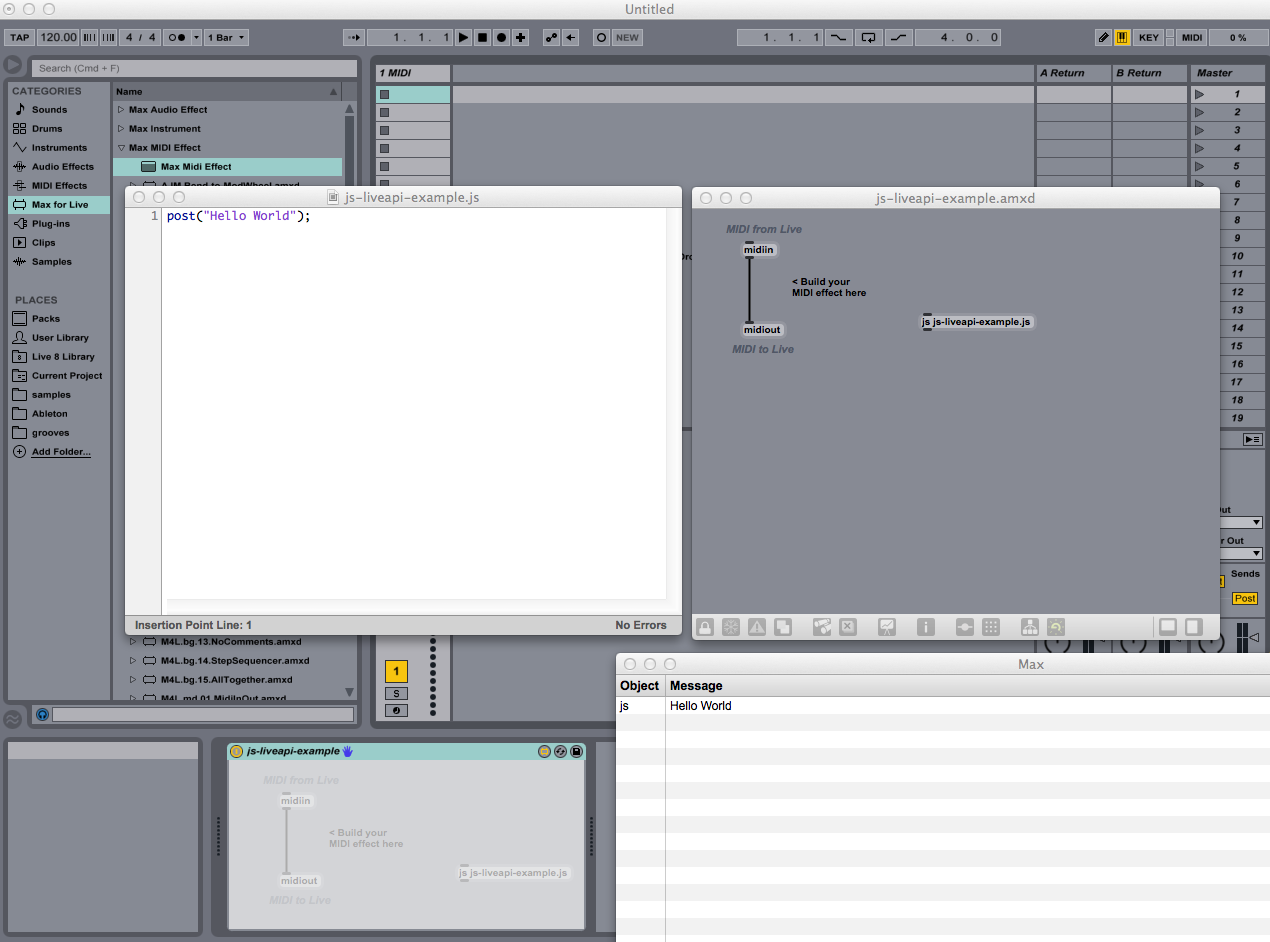
Task: Launch Master scene 1
Action: [x=1200, y=94]
